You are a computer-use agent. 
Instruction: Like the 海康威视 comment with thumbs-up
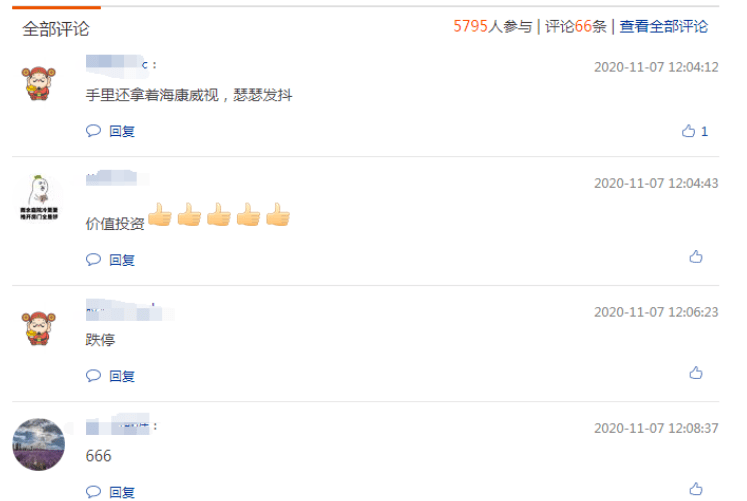[x=688, y=131]
